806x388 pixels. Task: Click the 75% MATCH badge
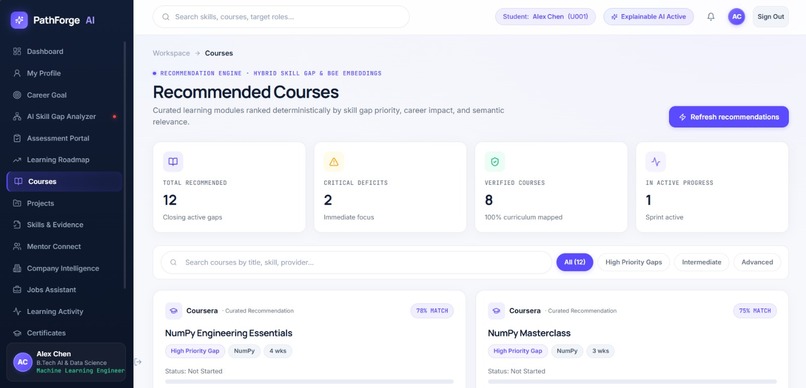[x=755, y=310]
